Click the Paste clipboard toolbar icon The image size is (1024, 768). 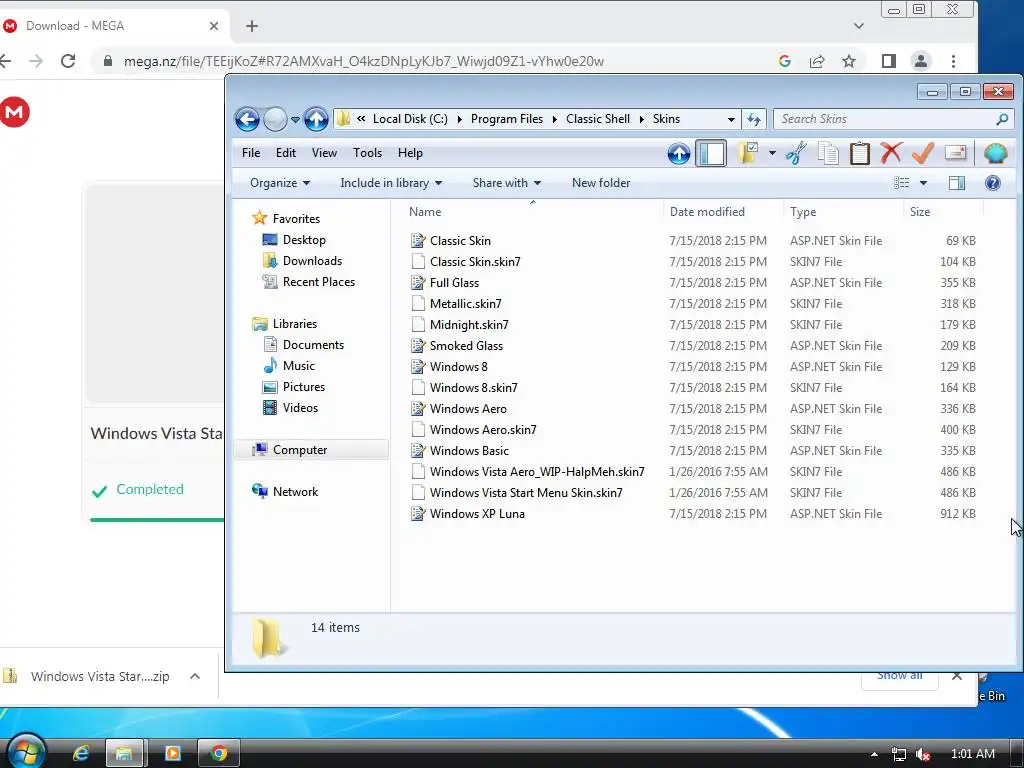tap(859, 153)
